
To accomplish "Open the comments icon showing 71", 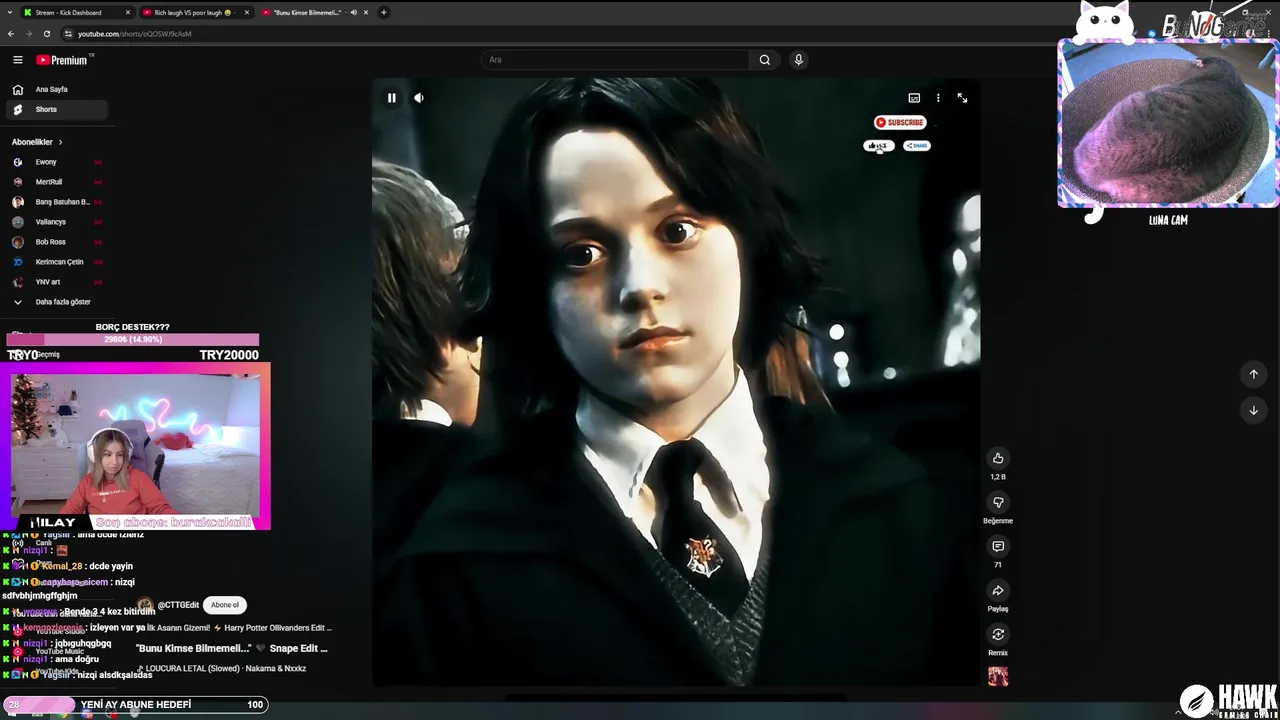I will [x=998, y=546].
